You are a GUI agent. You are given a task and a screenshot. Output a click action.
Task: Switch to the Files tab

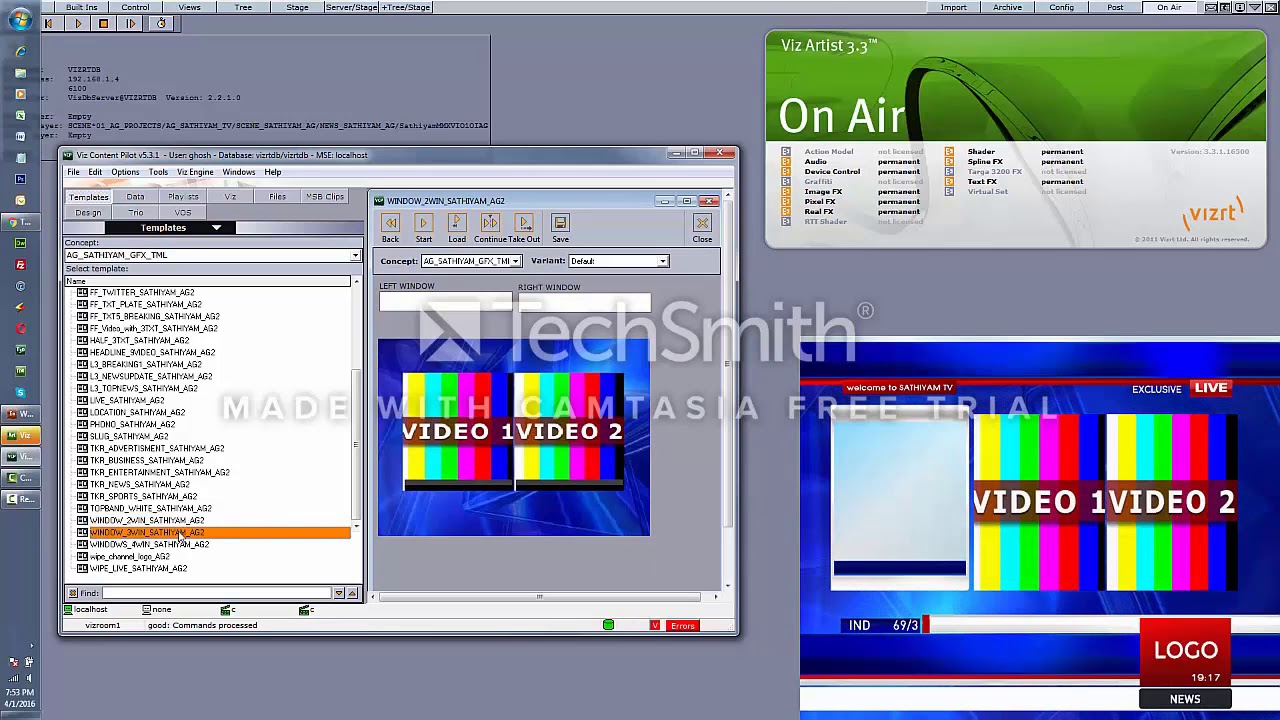[x=277, y=196]
